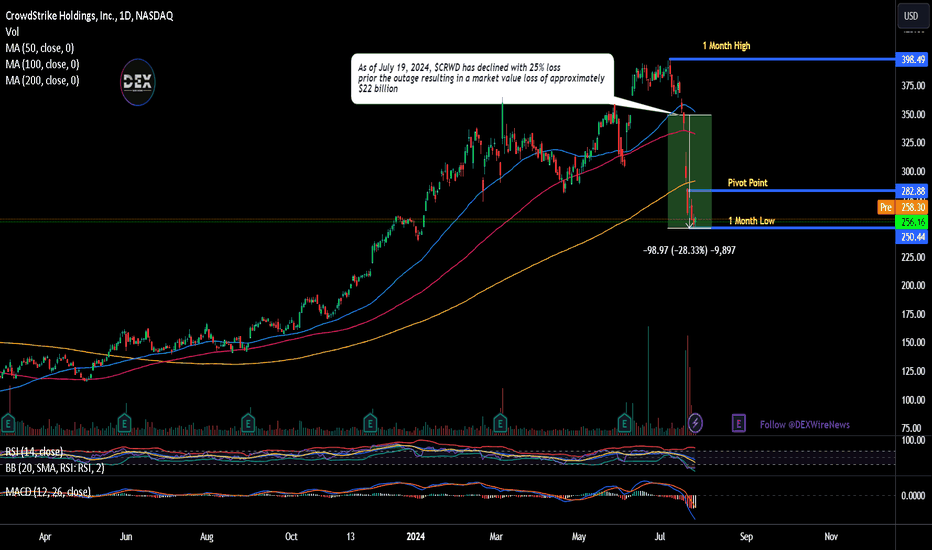Click the green 256.16 price tag
Screen dimensions: 932x550
click(x=912, y=222)
